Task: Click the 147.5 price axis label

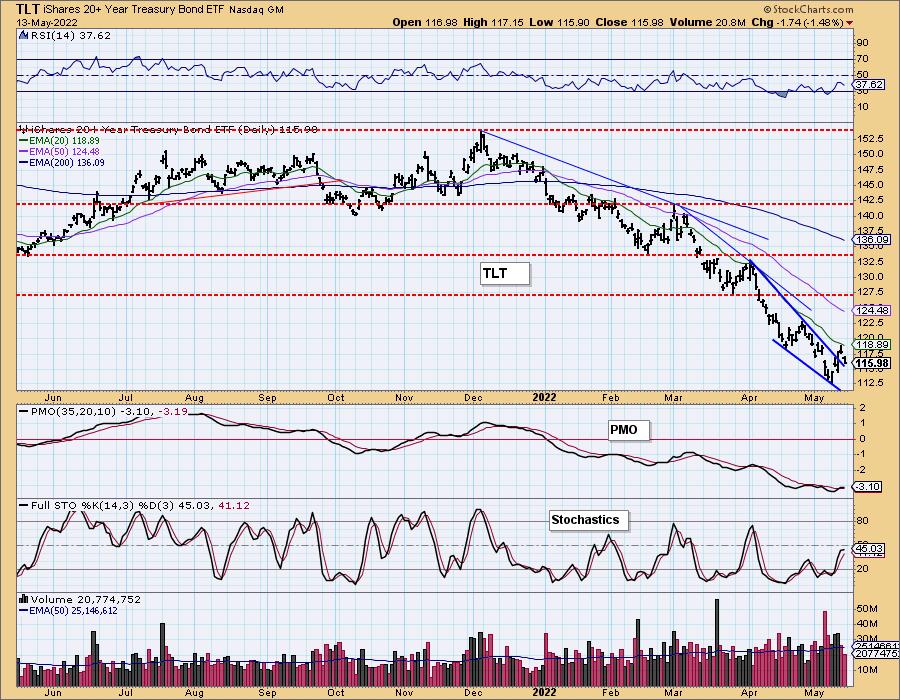Action: (x=871, y=170)
